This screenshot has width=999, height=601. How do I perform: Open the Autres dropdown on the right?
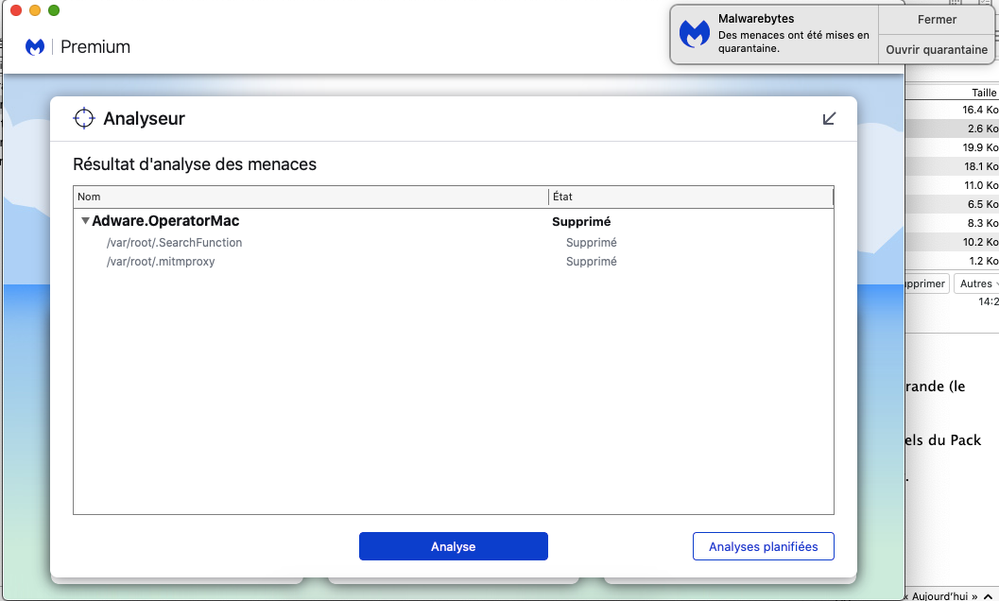[976, 283]
